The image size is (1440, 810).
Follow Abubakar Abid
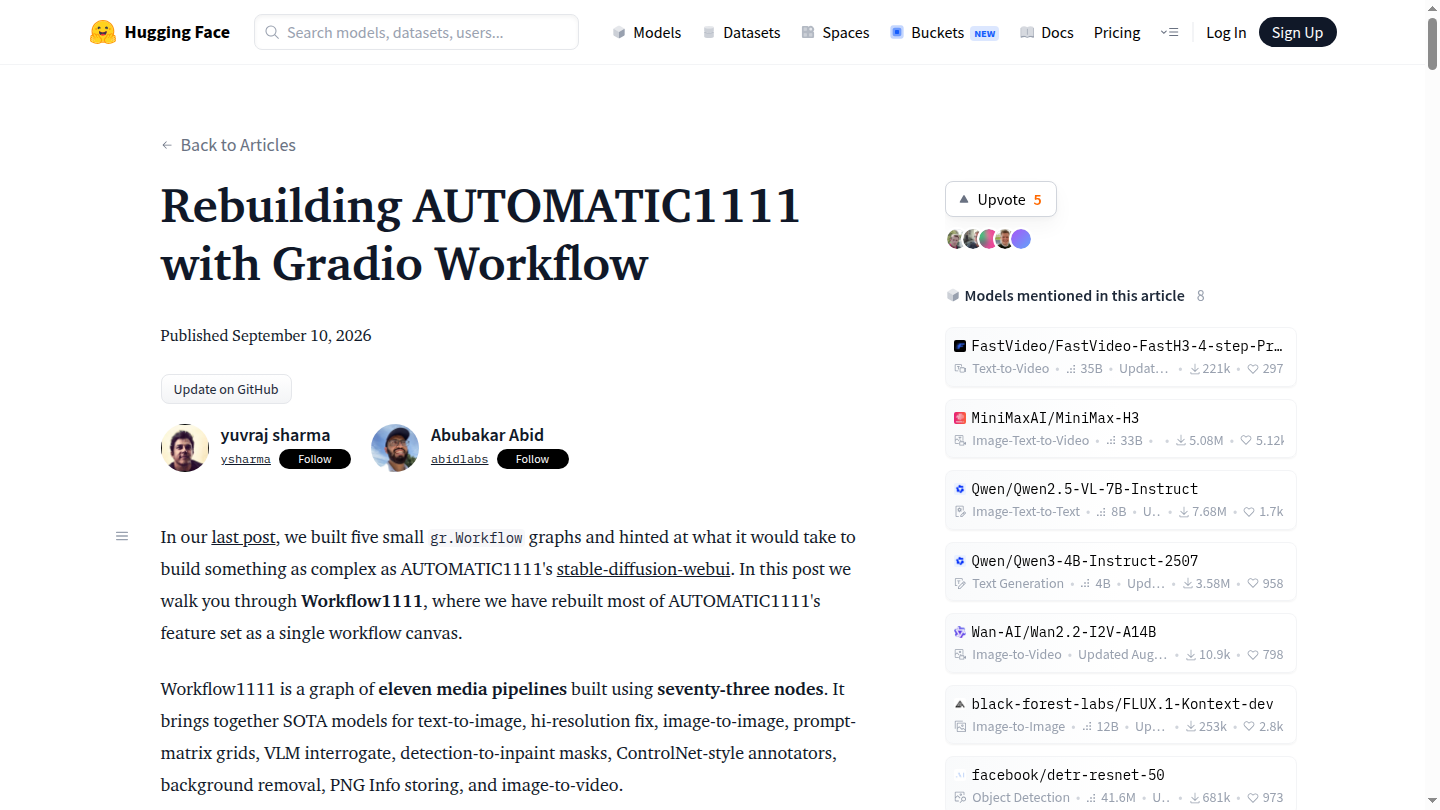[x=533, y=459]
